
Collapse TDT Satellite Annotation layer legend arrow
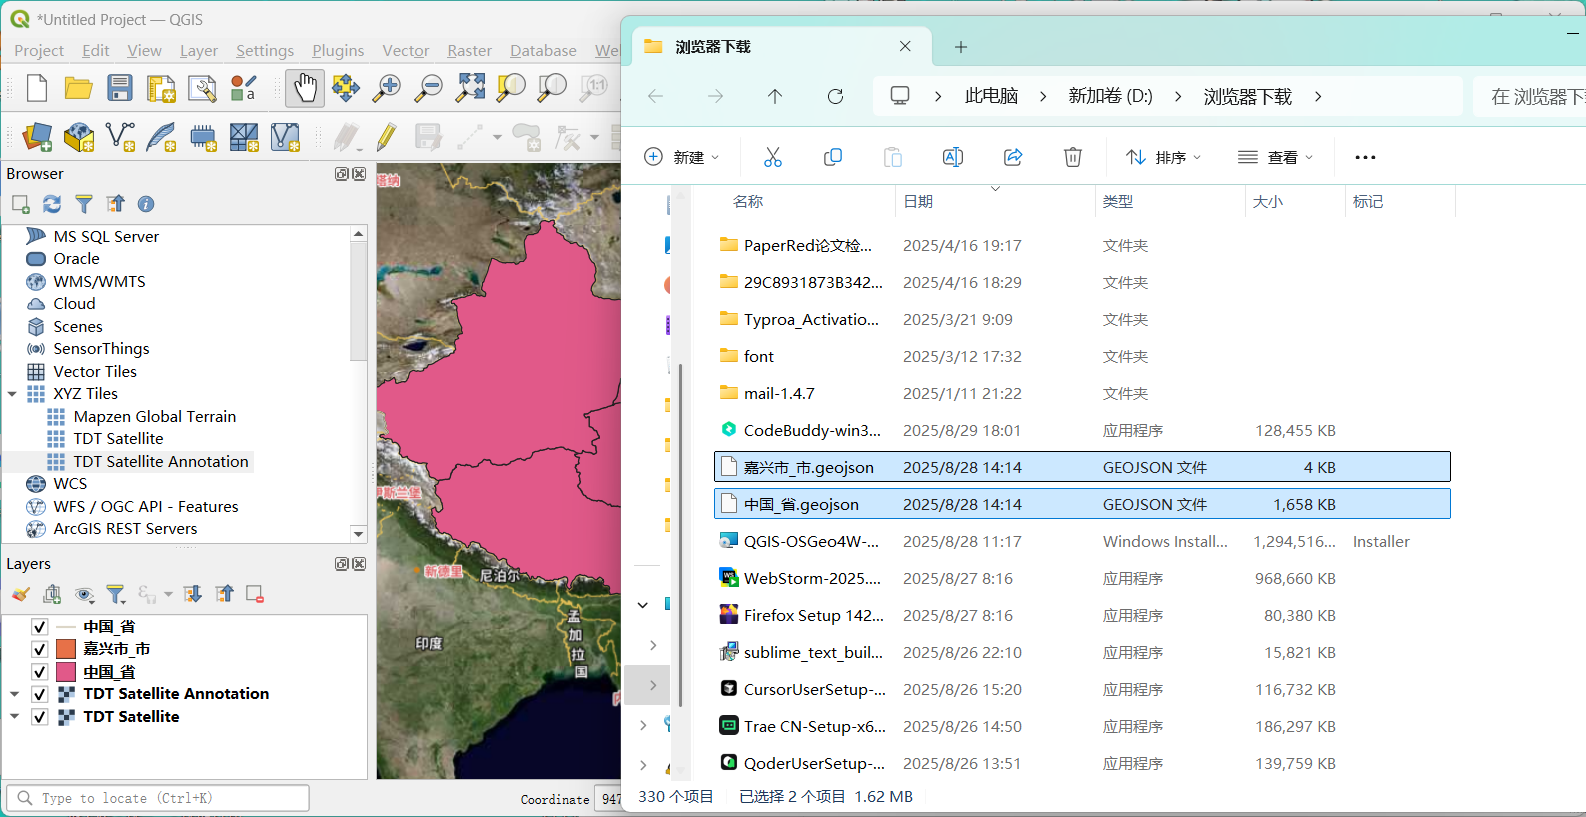pyautogui.click(x=14, y=694)
